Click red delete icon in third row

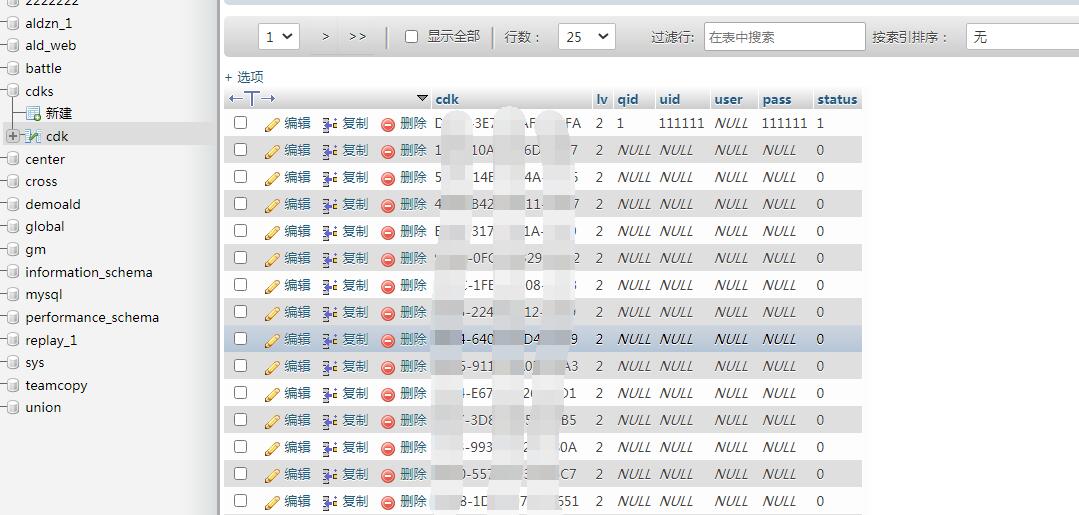pos(387,178)
